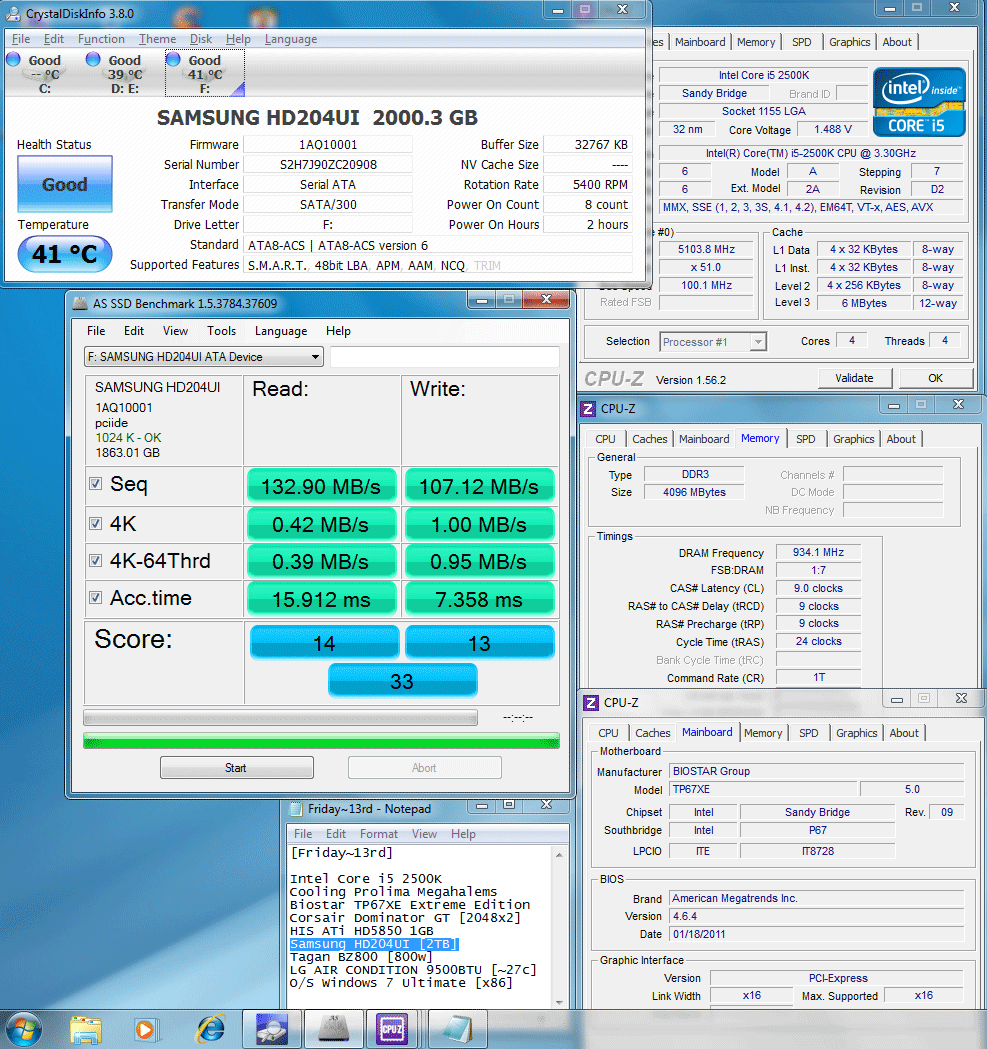Click the total score 33 box
Viewport: 987px width, 1049px height.
[x=402, y=681]
